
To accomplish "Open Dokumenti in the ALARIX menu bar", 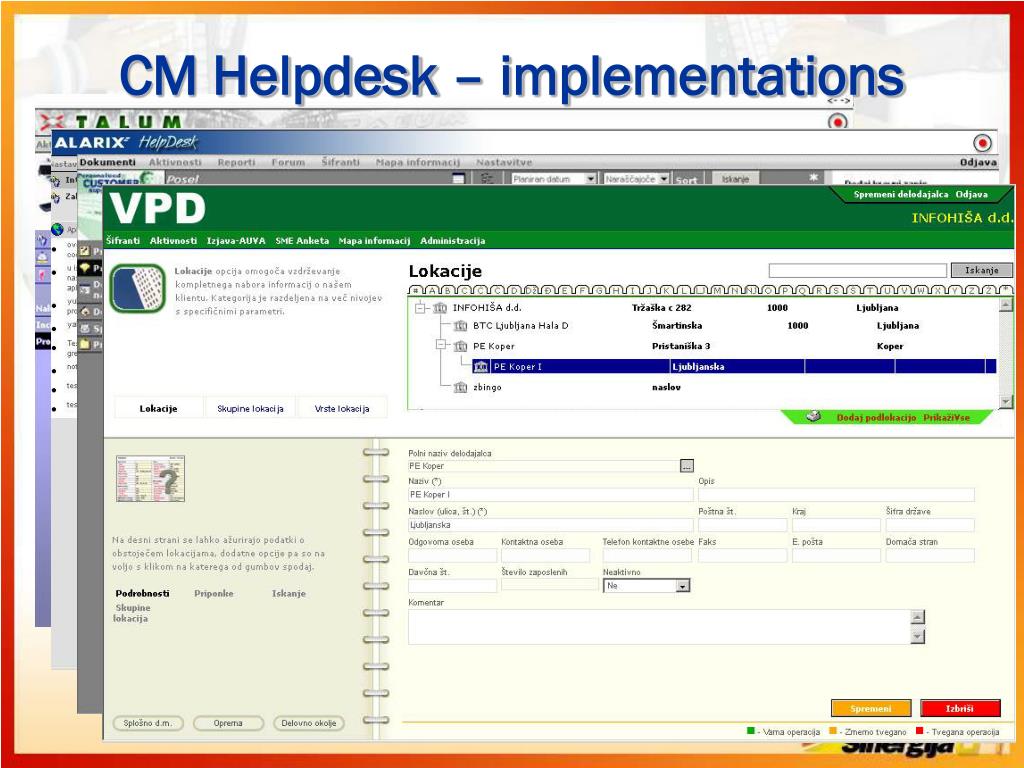I will (108, 162).
